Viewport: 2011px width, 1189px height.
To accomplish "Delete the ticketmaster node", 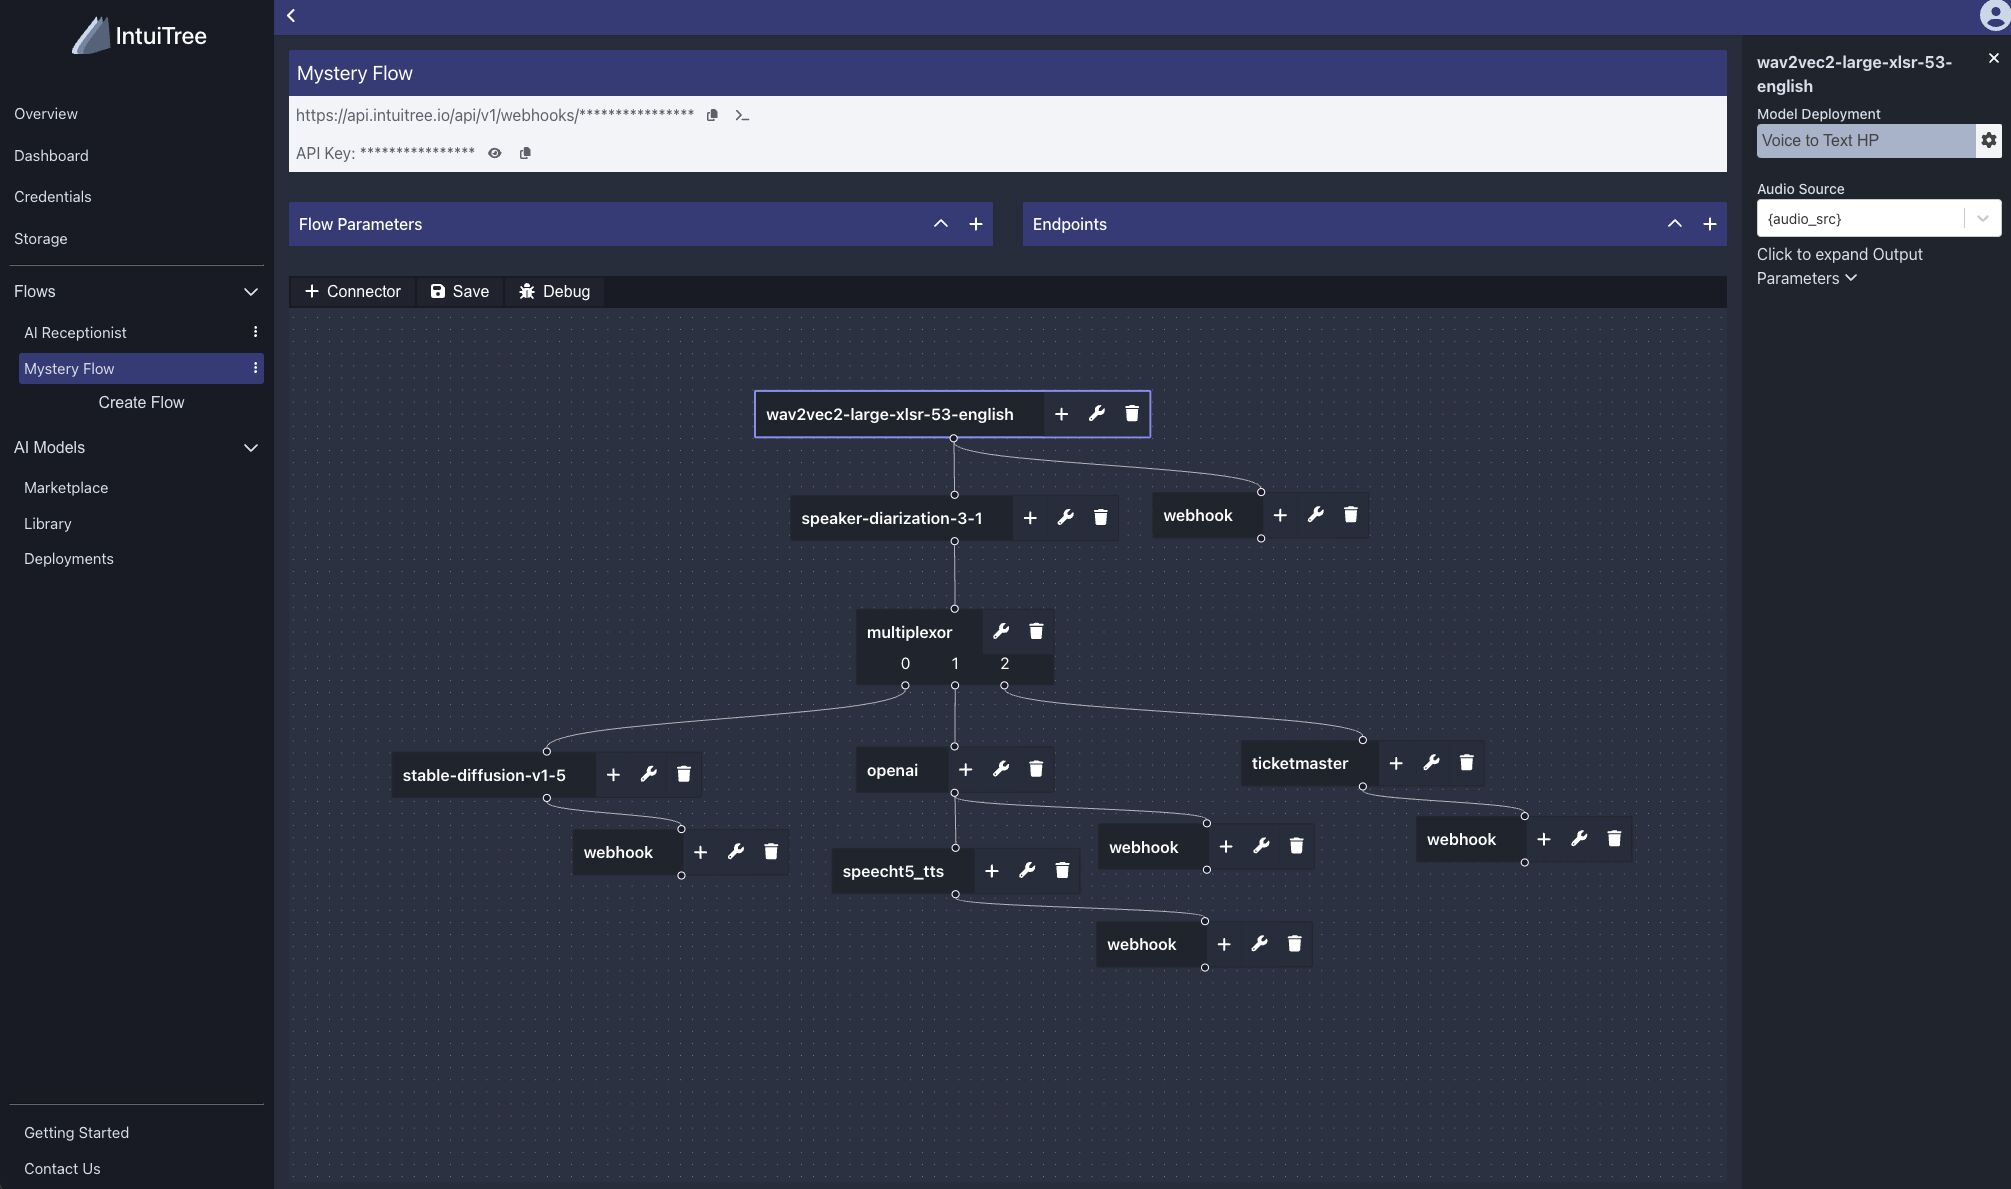I will point(1466,762).
